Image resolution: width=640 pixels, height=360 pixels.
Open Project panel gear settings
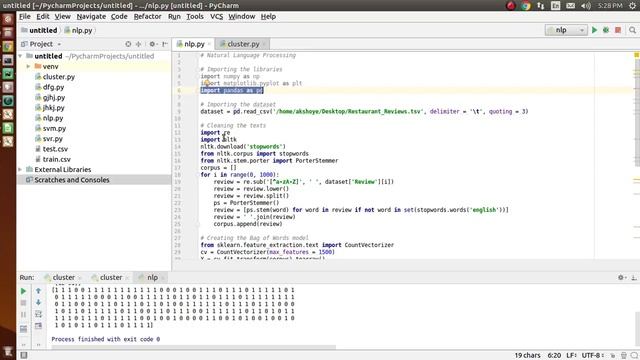152,44
